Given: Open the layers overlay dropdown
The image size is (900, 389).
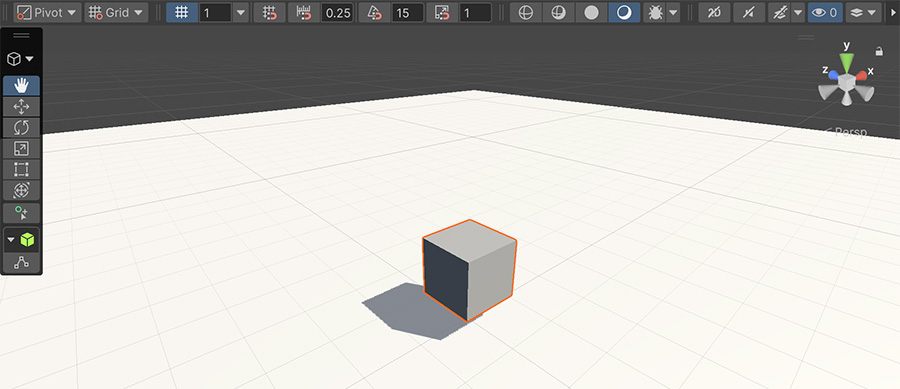Looking at the screenshot, I should pos(863,13).
